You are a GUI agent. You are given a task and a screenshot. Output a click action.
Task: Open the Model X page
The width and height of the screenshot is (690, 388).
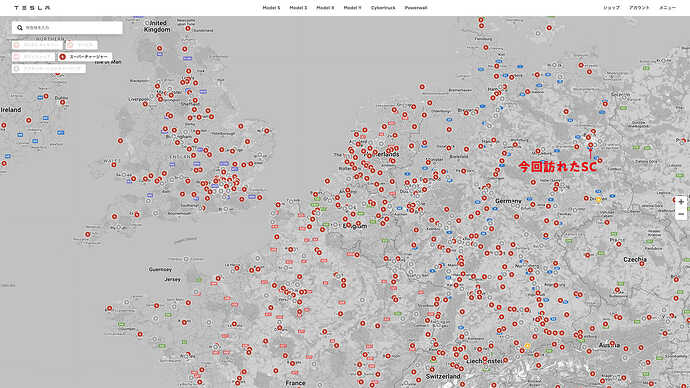pos(325,8)
